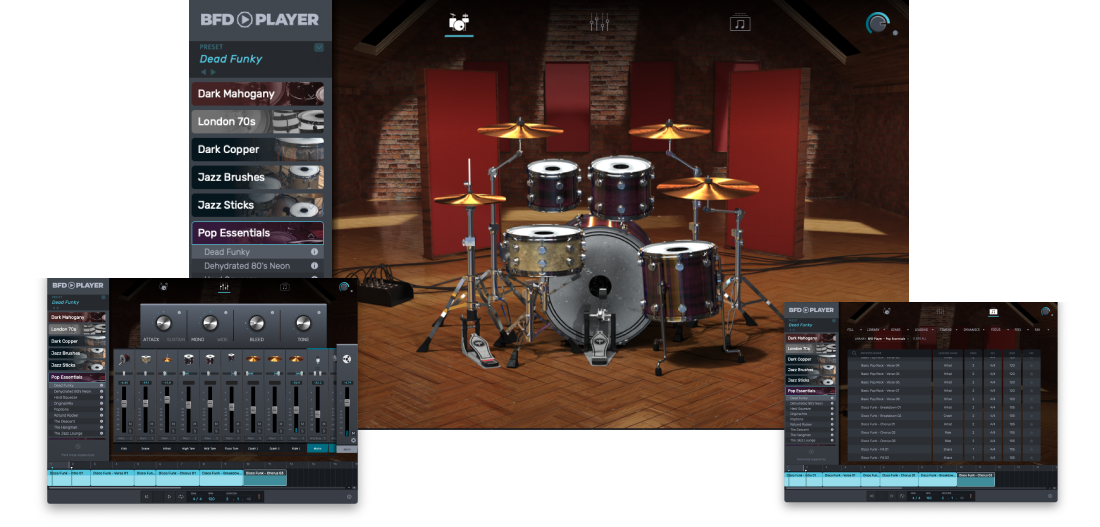Show info for Dead Funky preset in main window

pos(314,252)
